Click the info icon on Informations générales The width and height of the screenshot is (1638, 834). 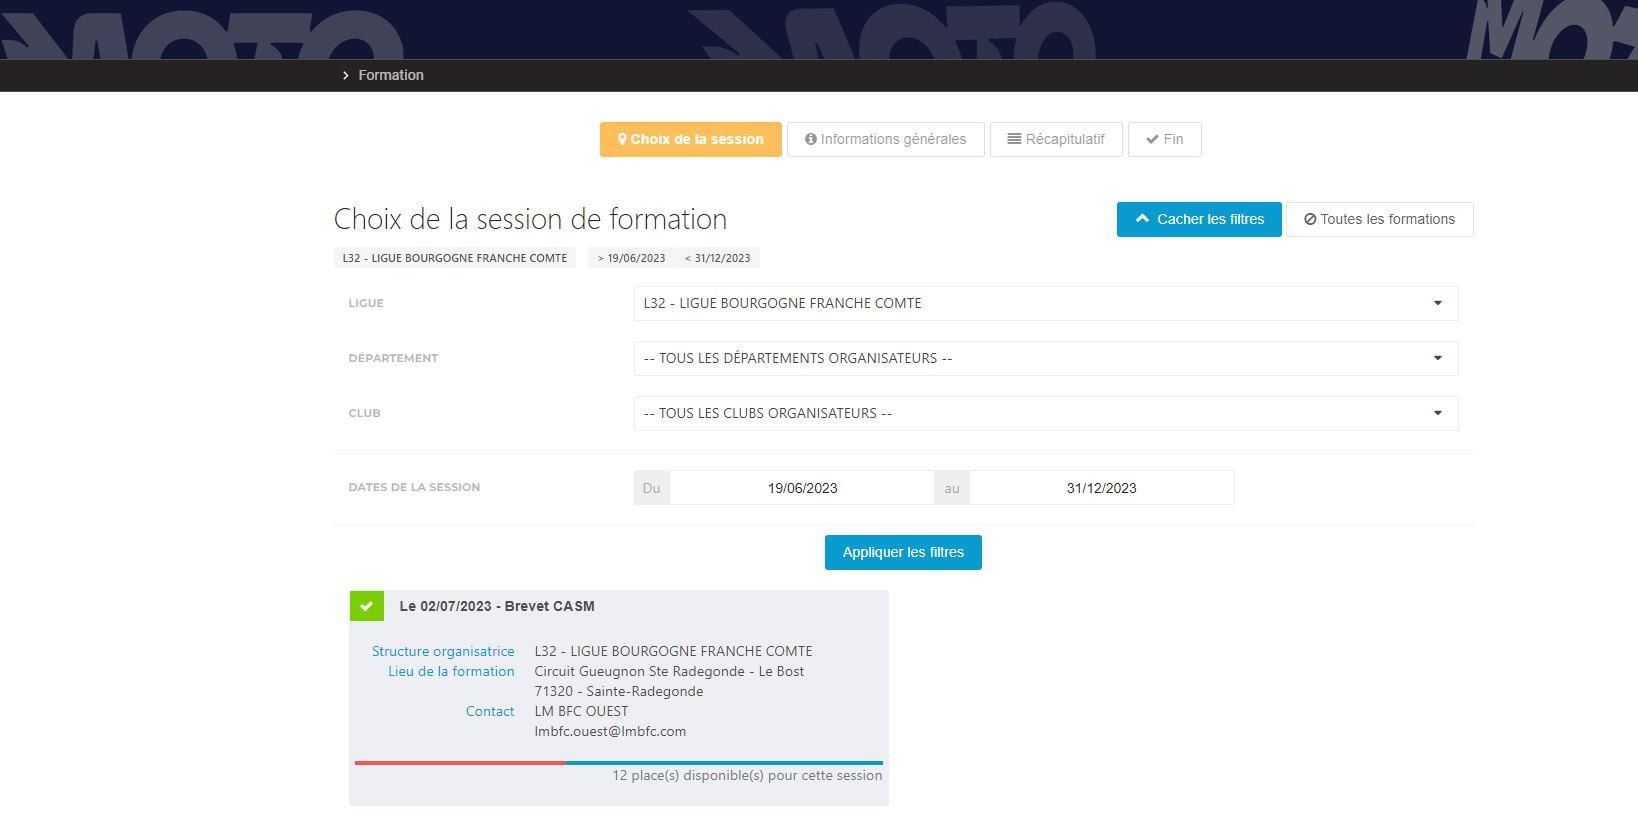coord(811,140)
